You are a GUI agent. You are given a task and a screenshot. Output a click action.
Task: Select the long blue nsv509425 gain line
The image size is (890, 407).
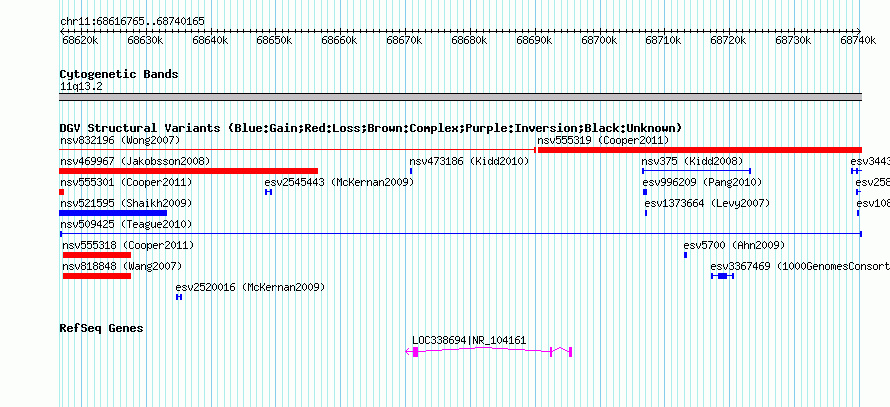click(460, 233)
